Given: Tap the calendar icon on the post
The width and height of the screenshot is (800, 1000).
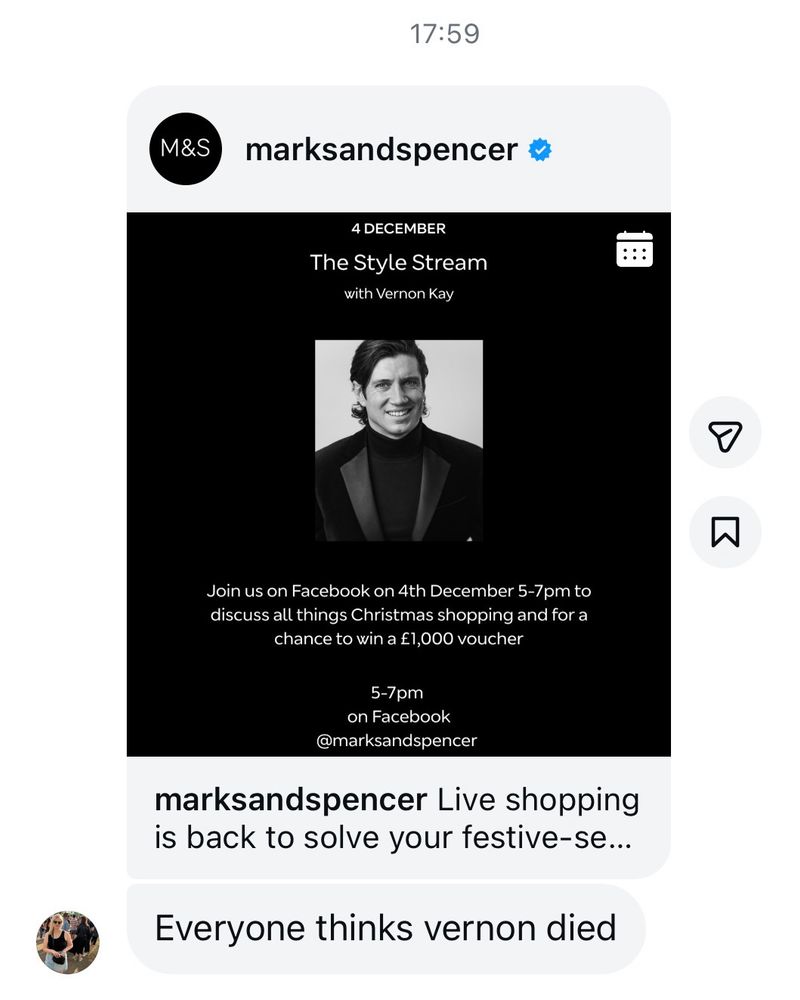Looking at the screenshot, I should tap(634, 249).
